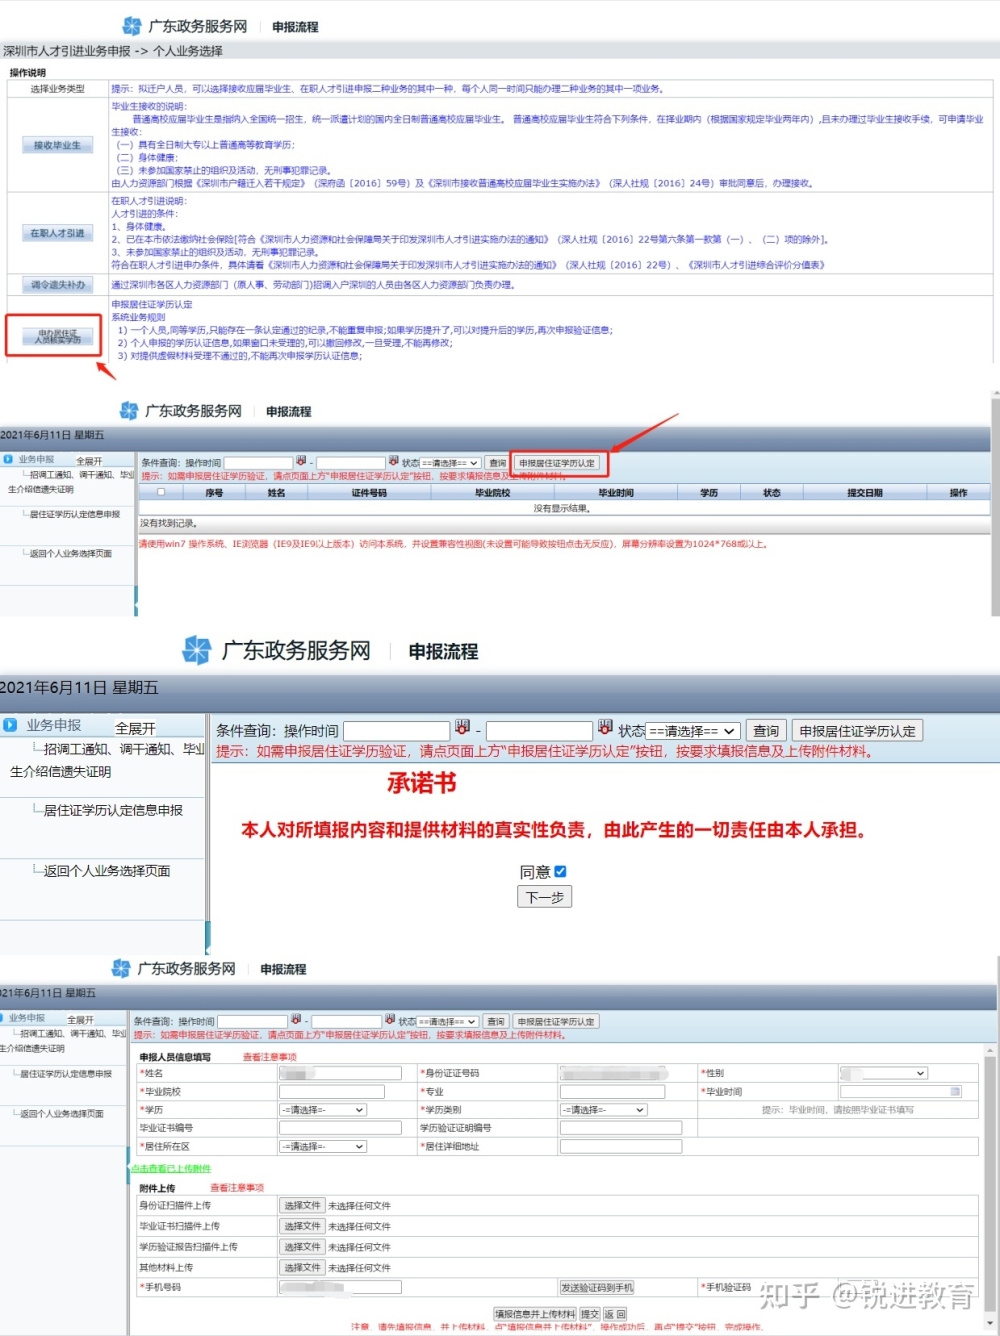Open the 性别 dropdown in the applicant form
Image resolution: width=1000 pixels, height=1336 pixels.
(x=884, y=1073)
